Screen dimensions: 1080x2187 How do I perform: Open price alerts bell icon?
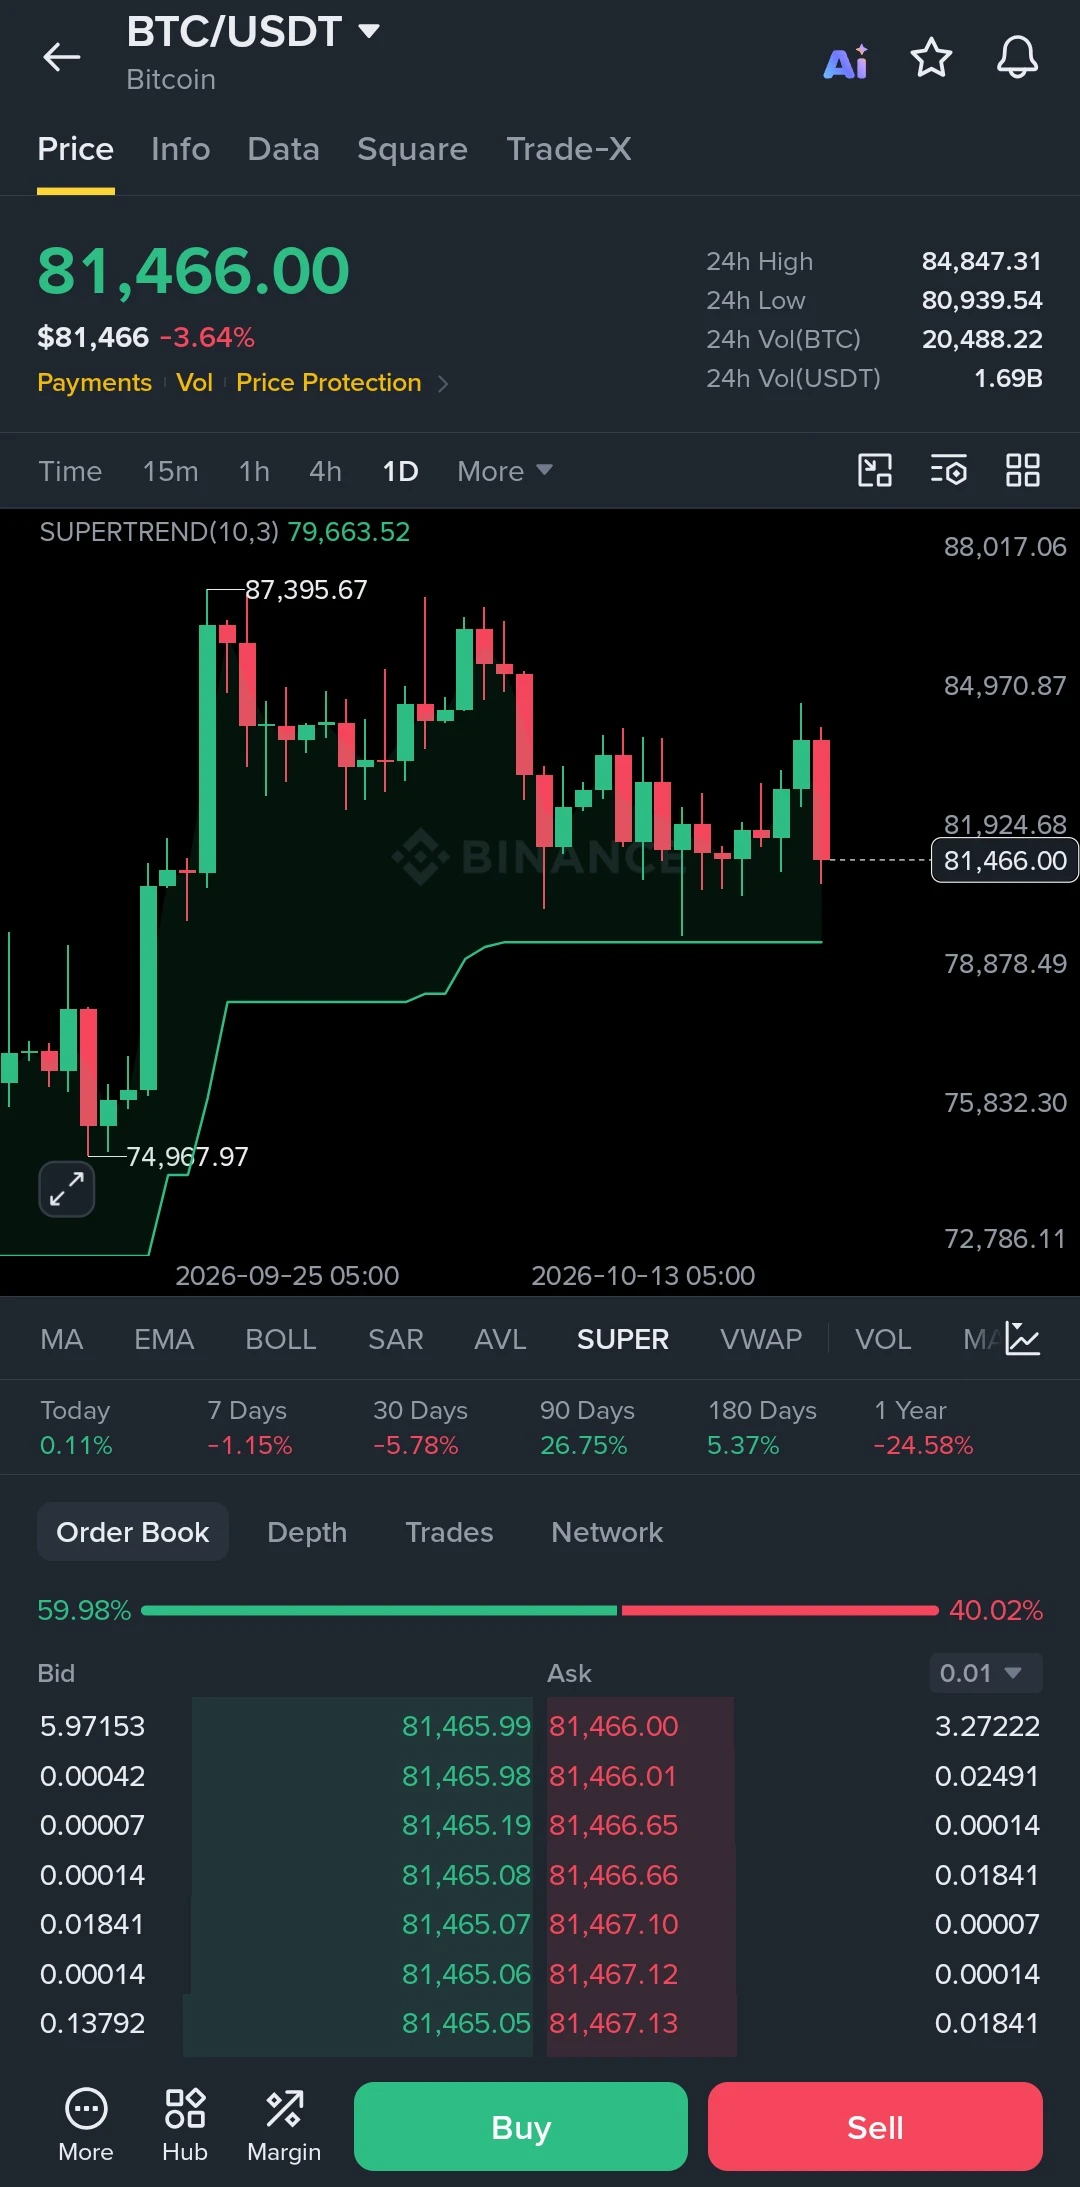pos(1017,57)
